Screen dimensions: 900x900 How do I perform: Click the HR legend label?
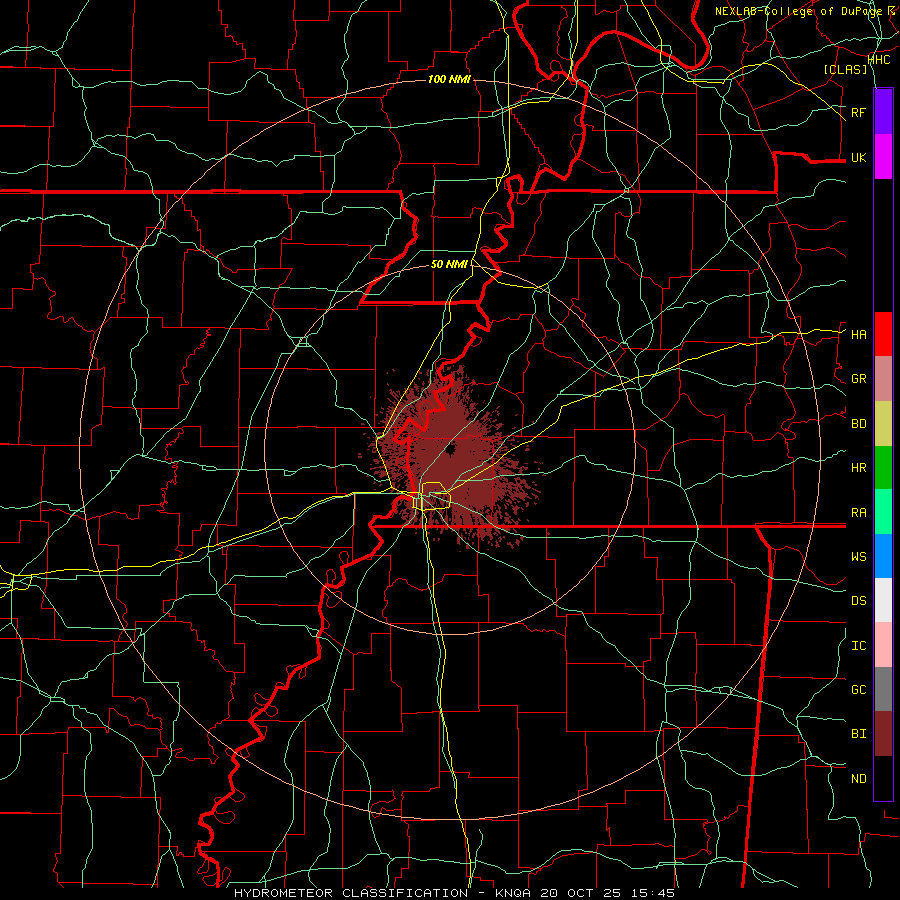tap(858, 468)
